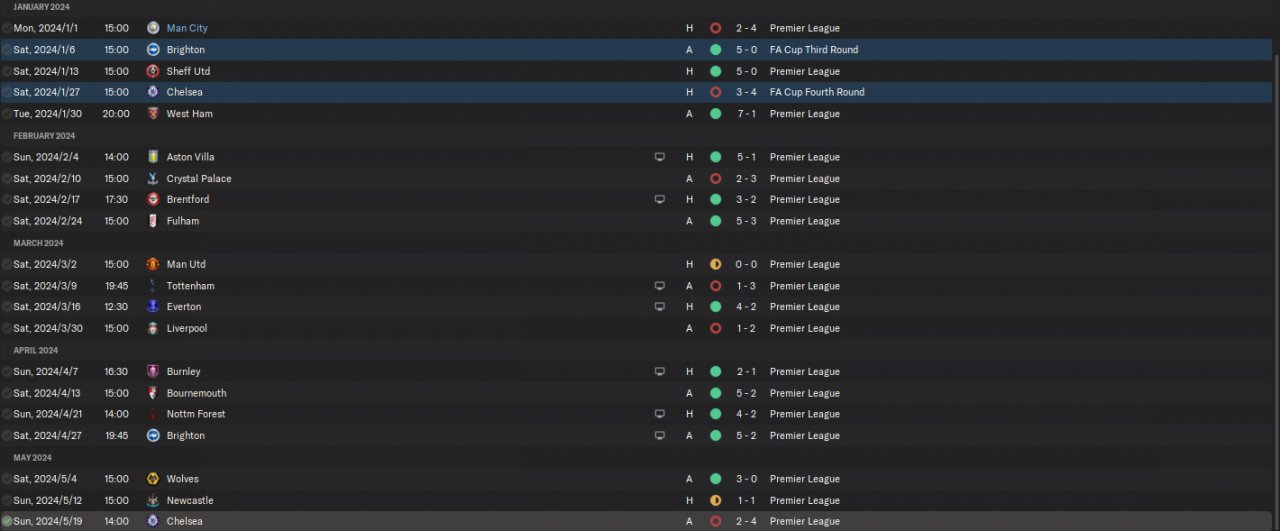This screenshot has height=531, width=1280.
Task: Toggle the circle beside the 2024/3/2 Man Utd fixture
Action: coord(7,264)
